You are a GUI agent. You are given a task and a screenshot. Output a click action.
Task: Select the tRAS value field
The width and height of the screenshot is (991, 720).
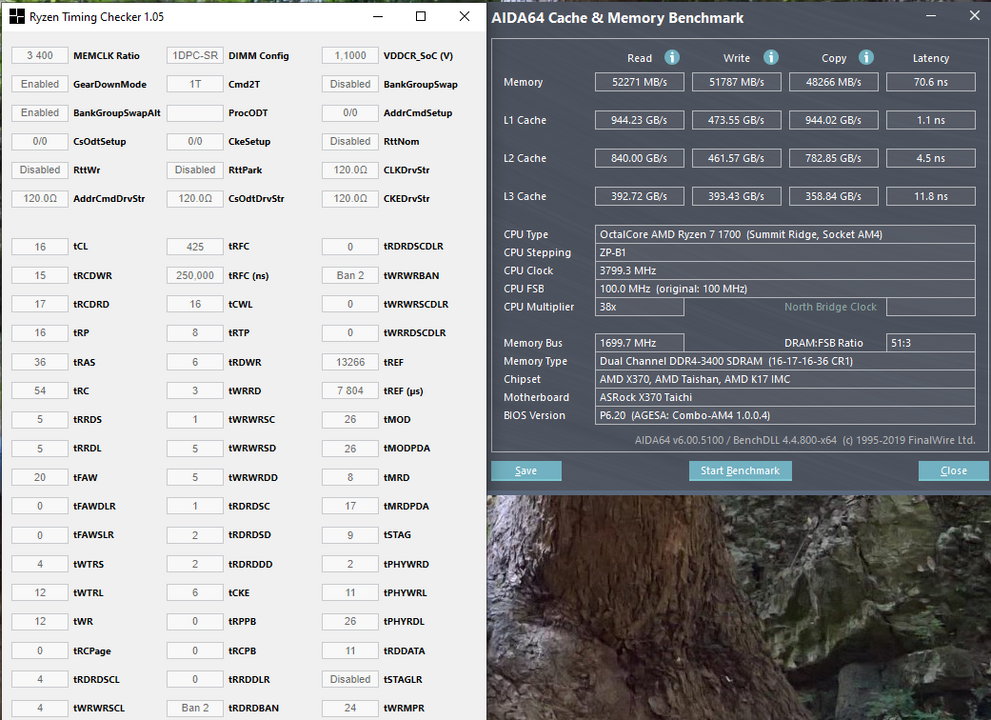pos(40,362)
